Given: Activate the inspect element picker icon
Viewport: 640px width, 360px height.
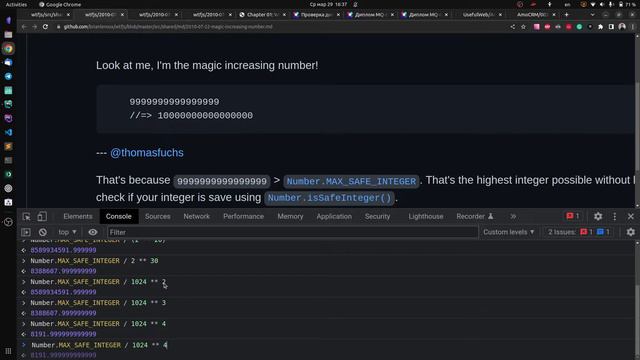Looking at the screenshot, I should (x=27, y=216).
